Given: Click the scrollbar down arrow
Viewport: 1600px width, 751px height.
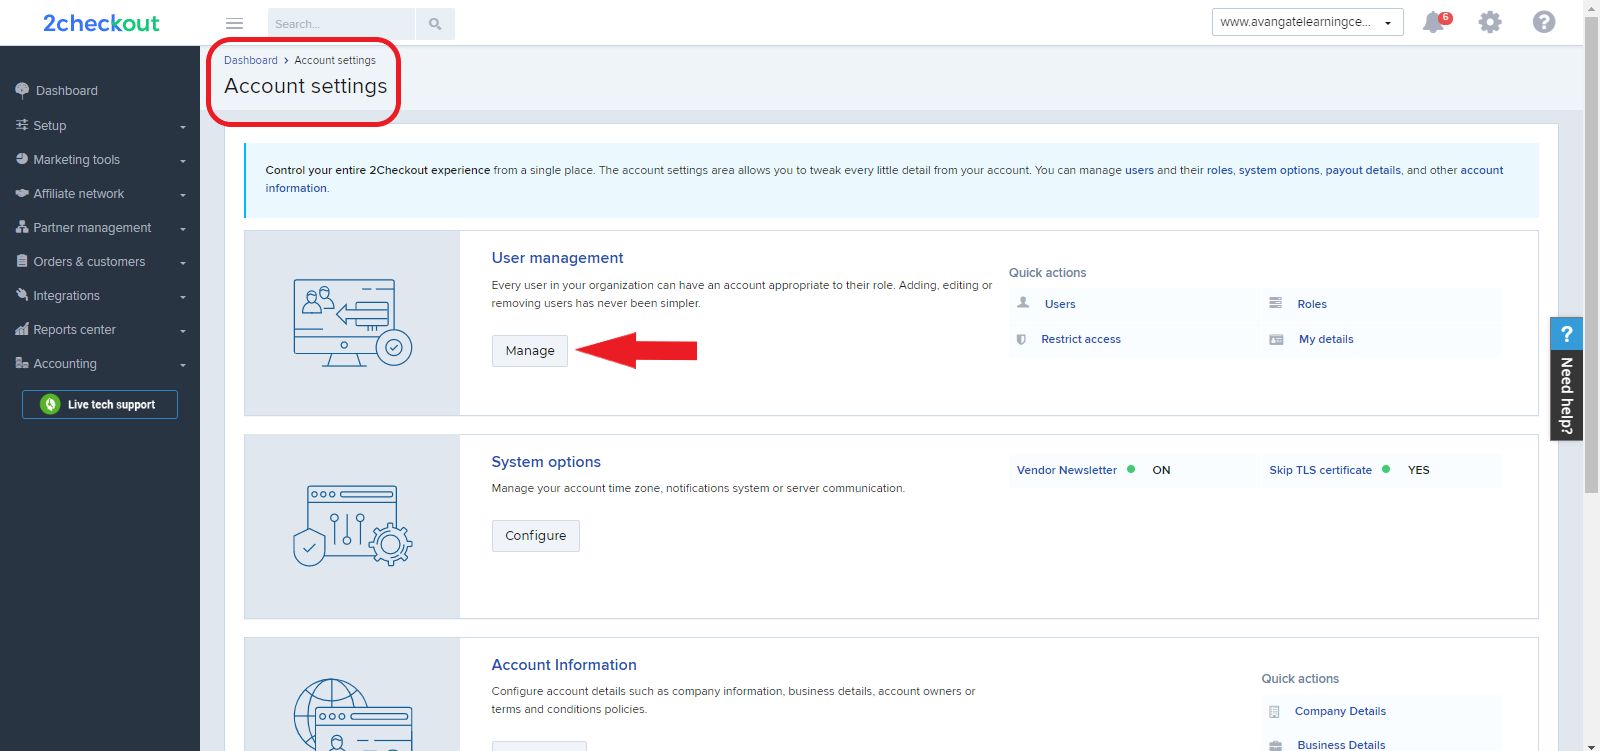Looking at the screenshot, I should [x=1592, y=745].
